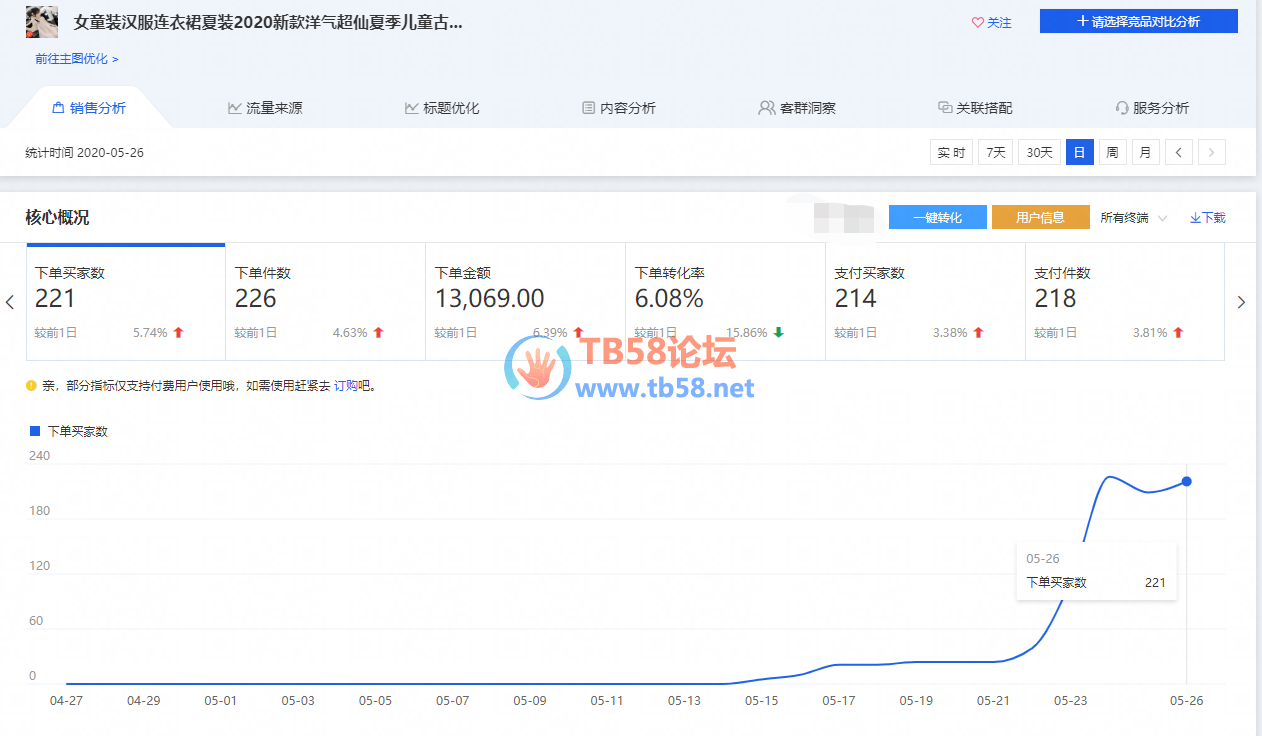Viewport: 1262px width, 736px height.
Task: Open the 标题优化 tab
Action: (x=442, y=108)
